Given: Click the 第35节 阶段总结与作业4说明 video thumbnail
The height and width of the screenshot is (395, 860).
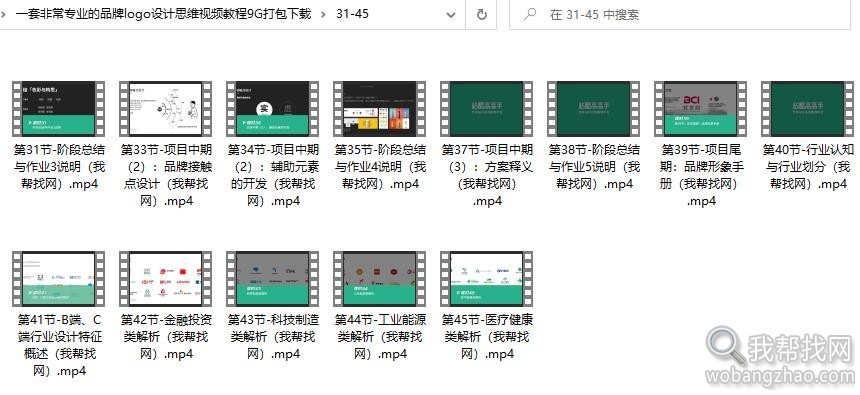Looking at the screenshot, I should (379, 109).
